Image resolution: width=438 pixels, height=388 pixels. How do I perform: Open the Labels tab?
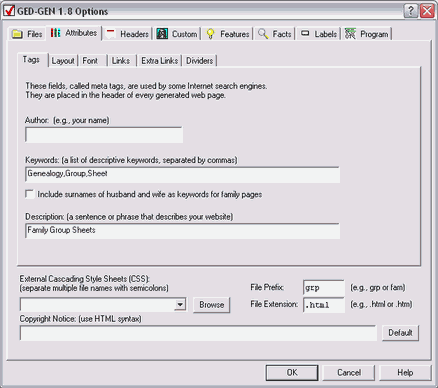coord(318,34)
